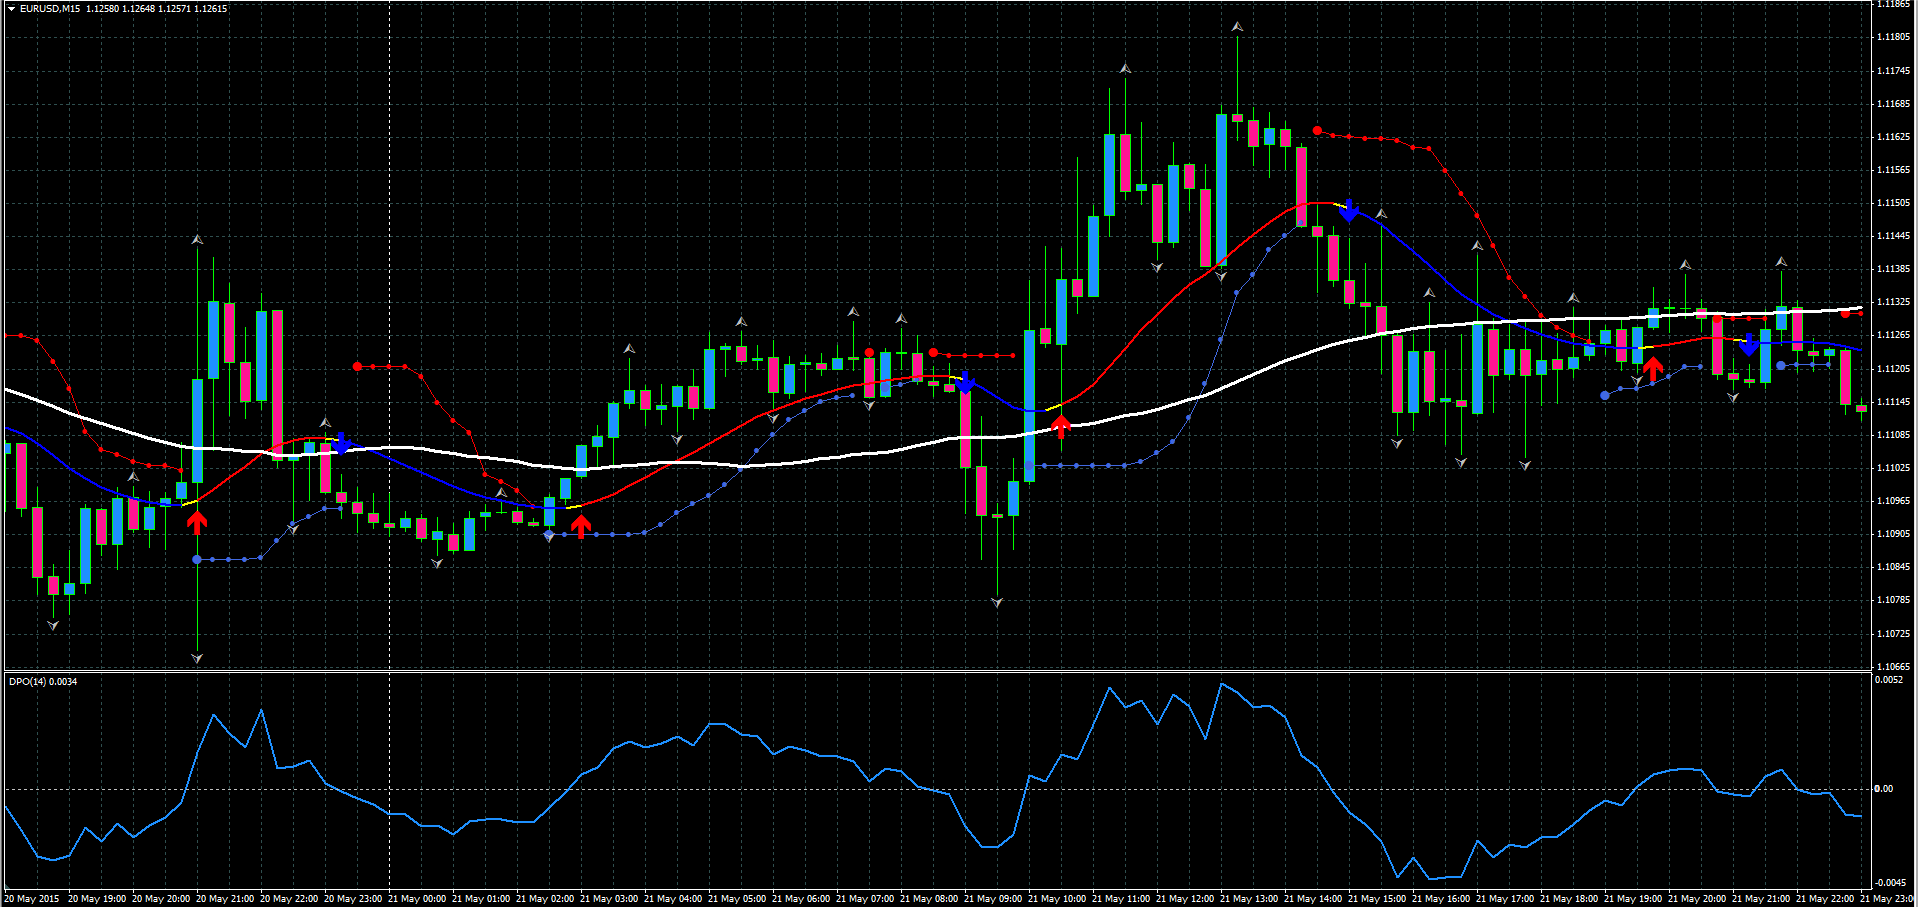This screenshot has width=1918, height=907.
Task: Click the 21 May 11:00 time label
Action: click(x=1121, y=899)
